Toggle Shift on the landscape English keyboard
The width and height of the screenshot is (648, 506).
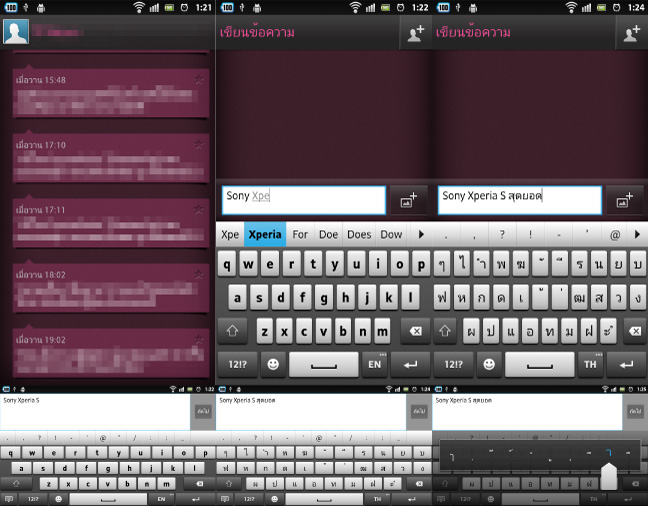17,483
